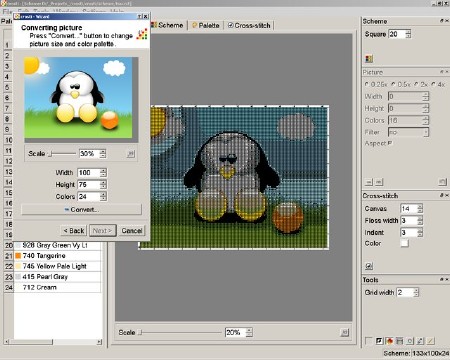This screenshot has width=450, height=360.
Task: Select the 4x radio button
Action: pos(434,84)
